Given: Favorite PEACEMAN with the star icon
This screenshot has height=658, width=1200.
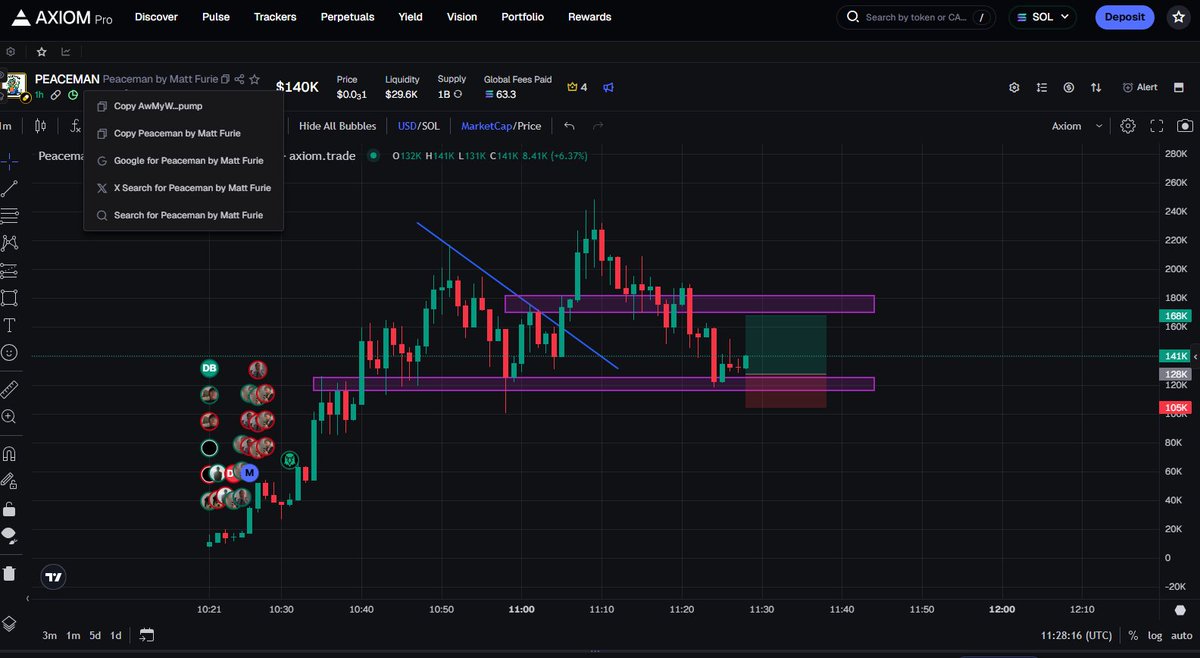Looking at the screenshot, I should tap(255, 79).
